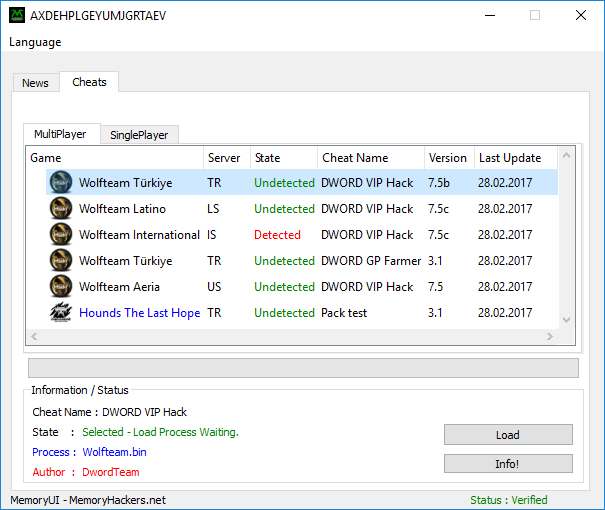Select the Cheats tab
The width and height of the screenshot is (605, 510).
89,82
